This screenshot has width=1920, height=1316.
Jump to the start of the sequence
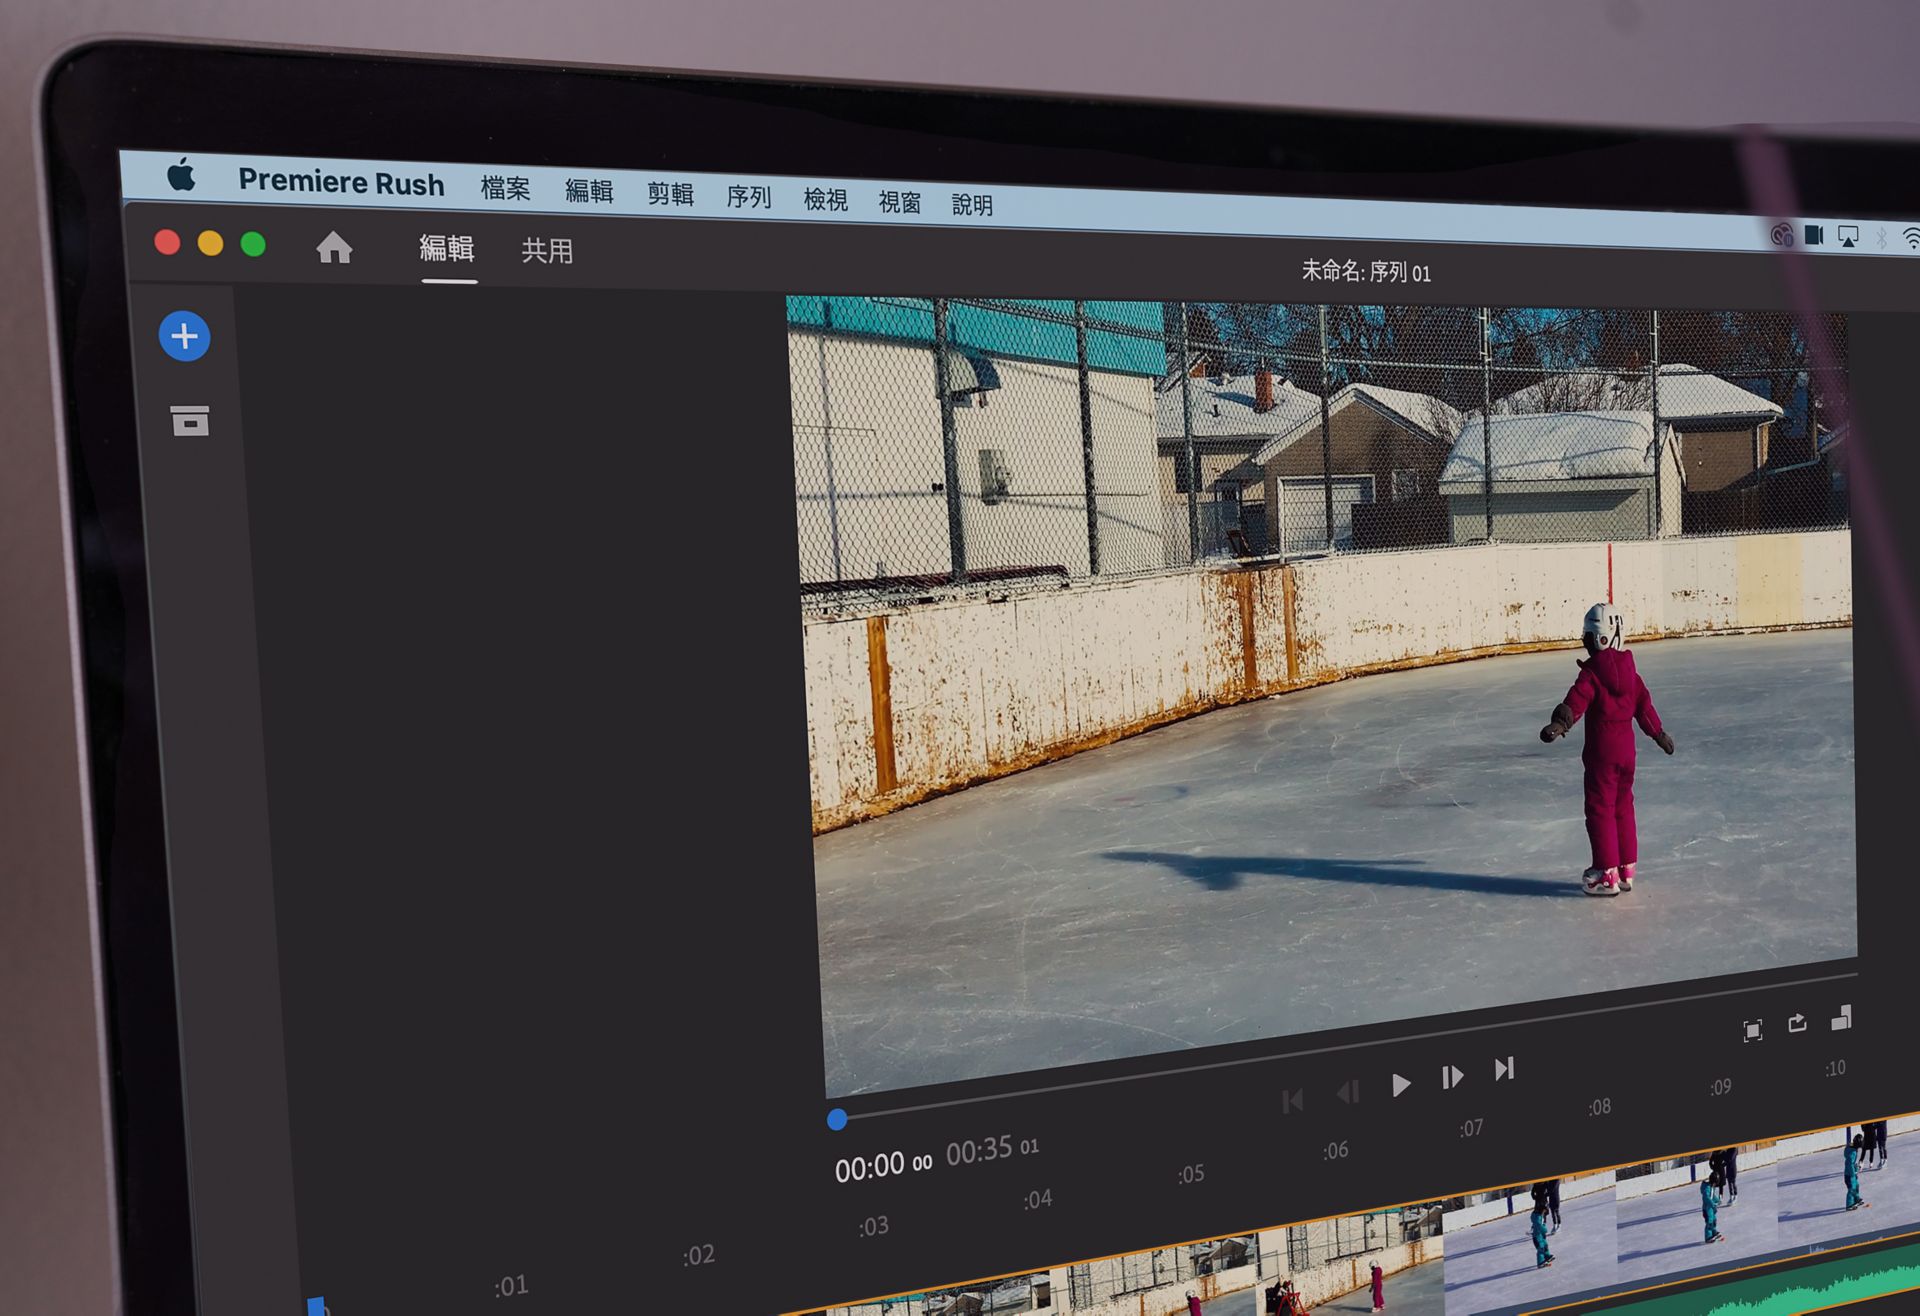tap(1293, 1098)
